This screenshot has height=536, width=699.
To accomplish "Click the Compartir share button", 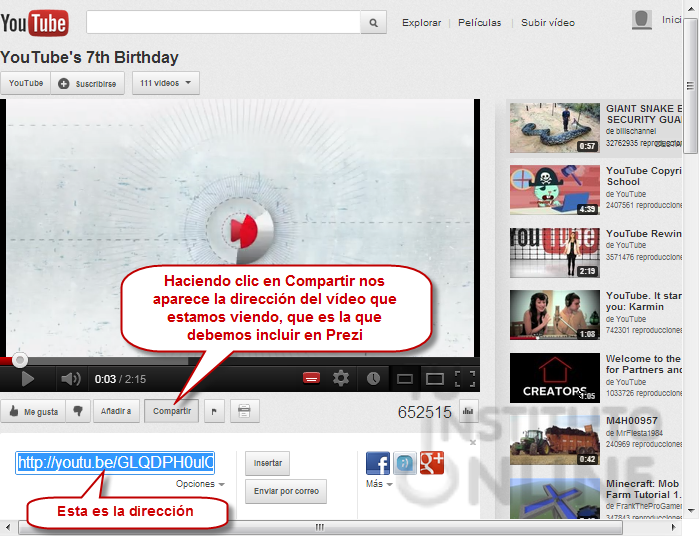I will [172, 411].
